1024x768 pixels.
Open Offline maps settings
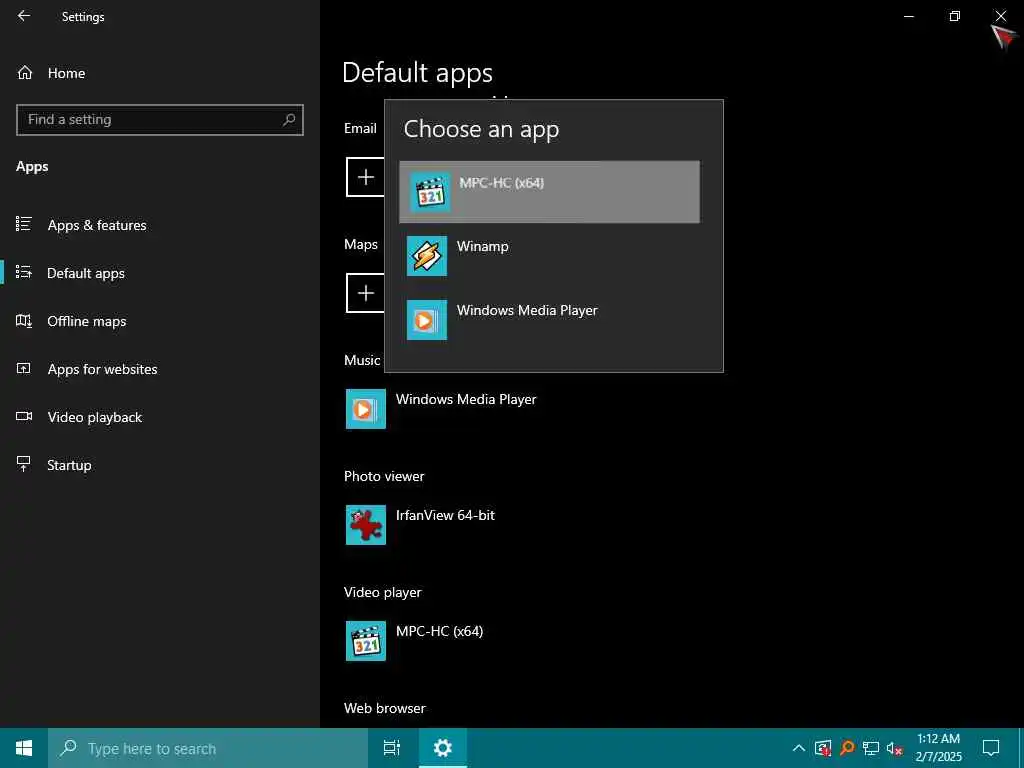160,321
